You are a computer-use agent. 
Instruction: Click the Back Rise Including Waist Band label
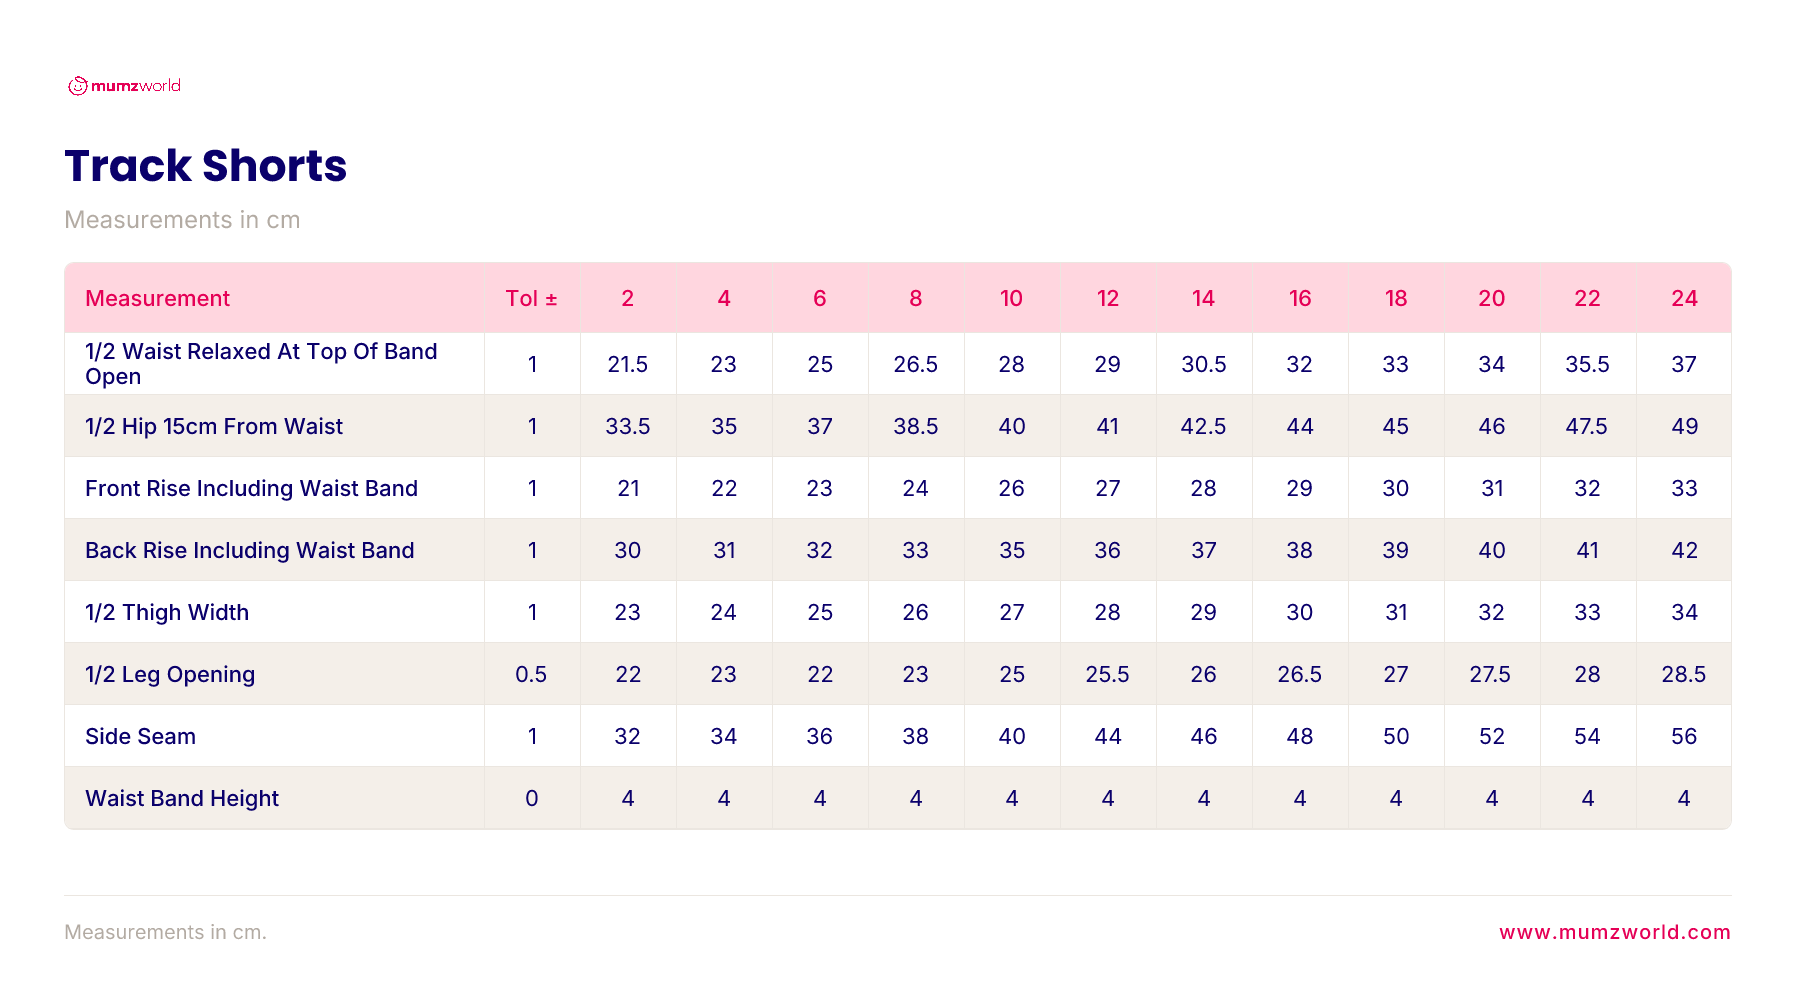[x=250, y=550]
